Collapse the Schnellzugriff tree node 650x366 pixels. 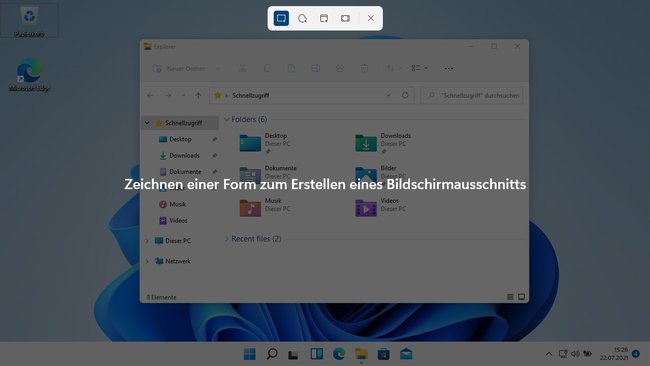click(x=147, y=123)
